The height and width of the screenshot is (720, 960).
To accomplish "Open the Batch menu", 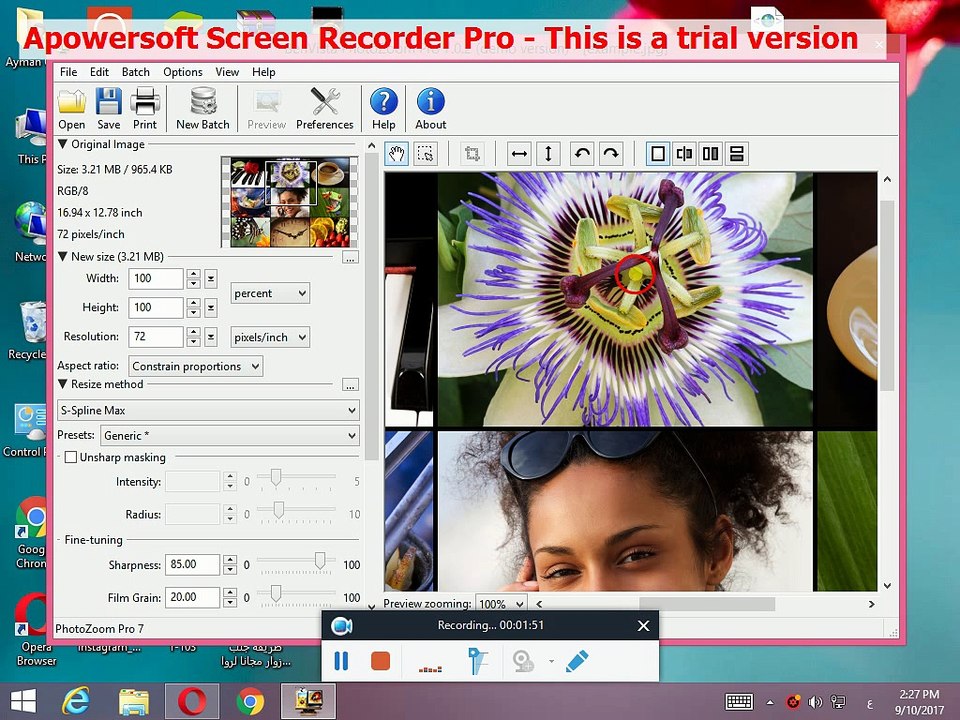I will (136, 72).
